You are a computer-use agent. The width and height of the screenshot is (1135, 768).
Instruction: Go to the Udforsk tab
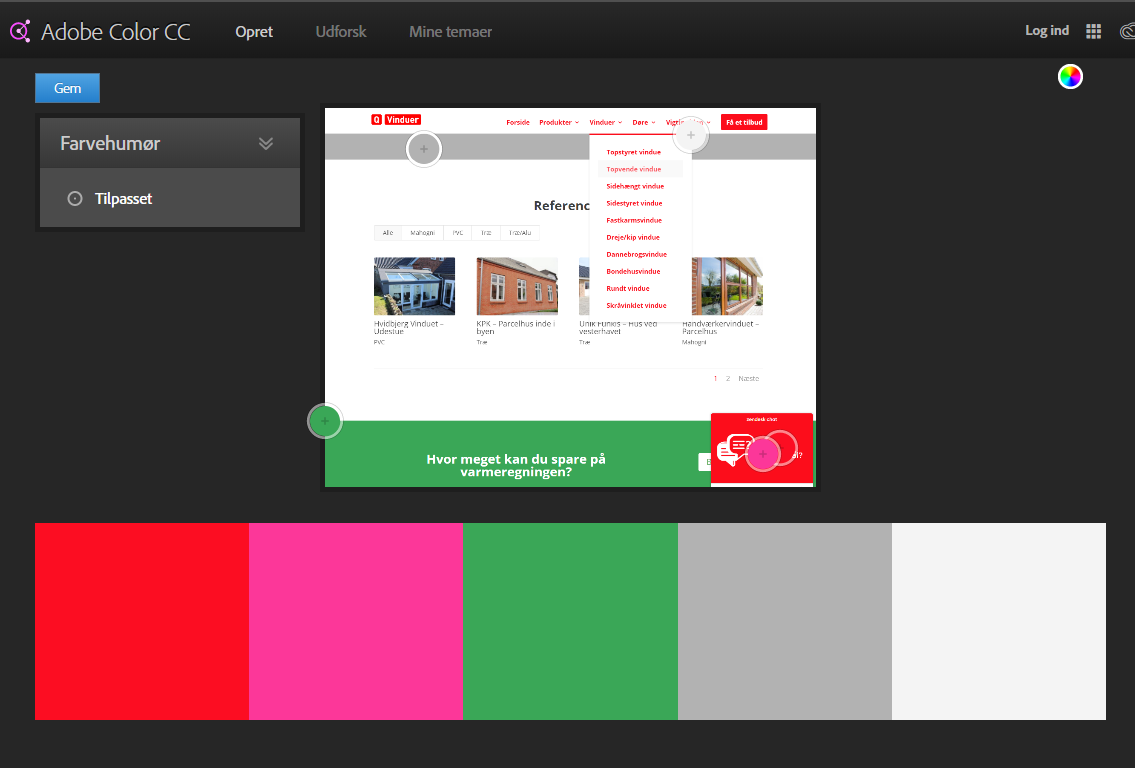(x=341, y=32)
